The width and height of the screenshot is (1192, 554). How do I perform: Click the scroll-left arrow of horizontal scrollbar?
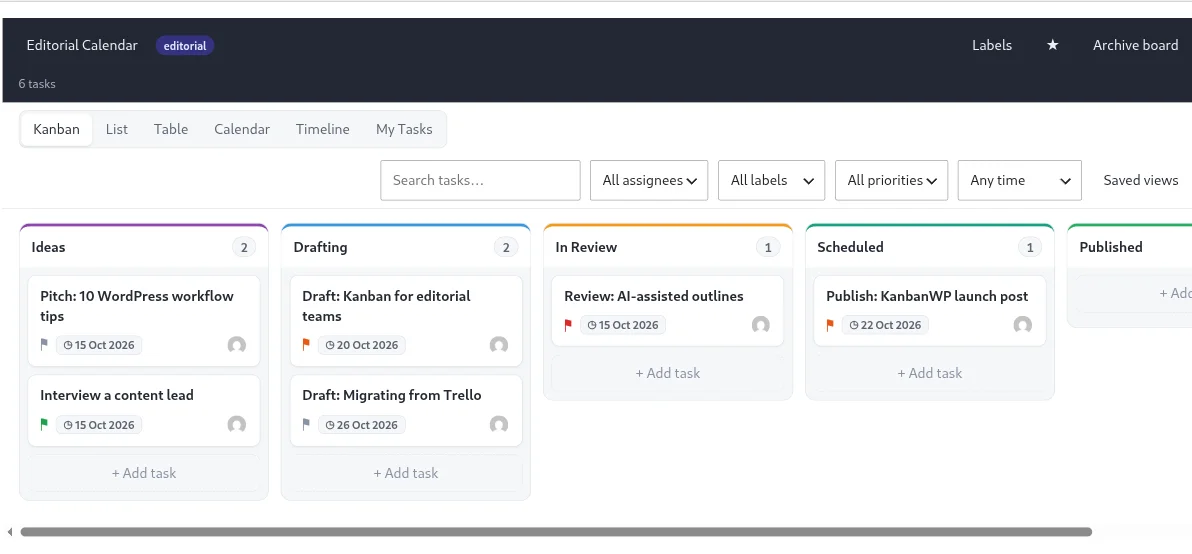[x=9, y=532]
